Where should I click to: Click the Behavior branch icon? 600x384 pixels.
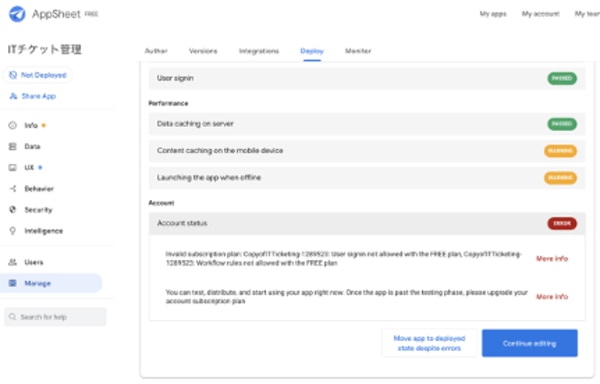(x=13, y=189)
